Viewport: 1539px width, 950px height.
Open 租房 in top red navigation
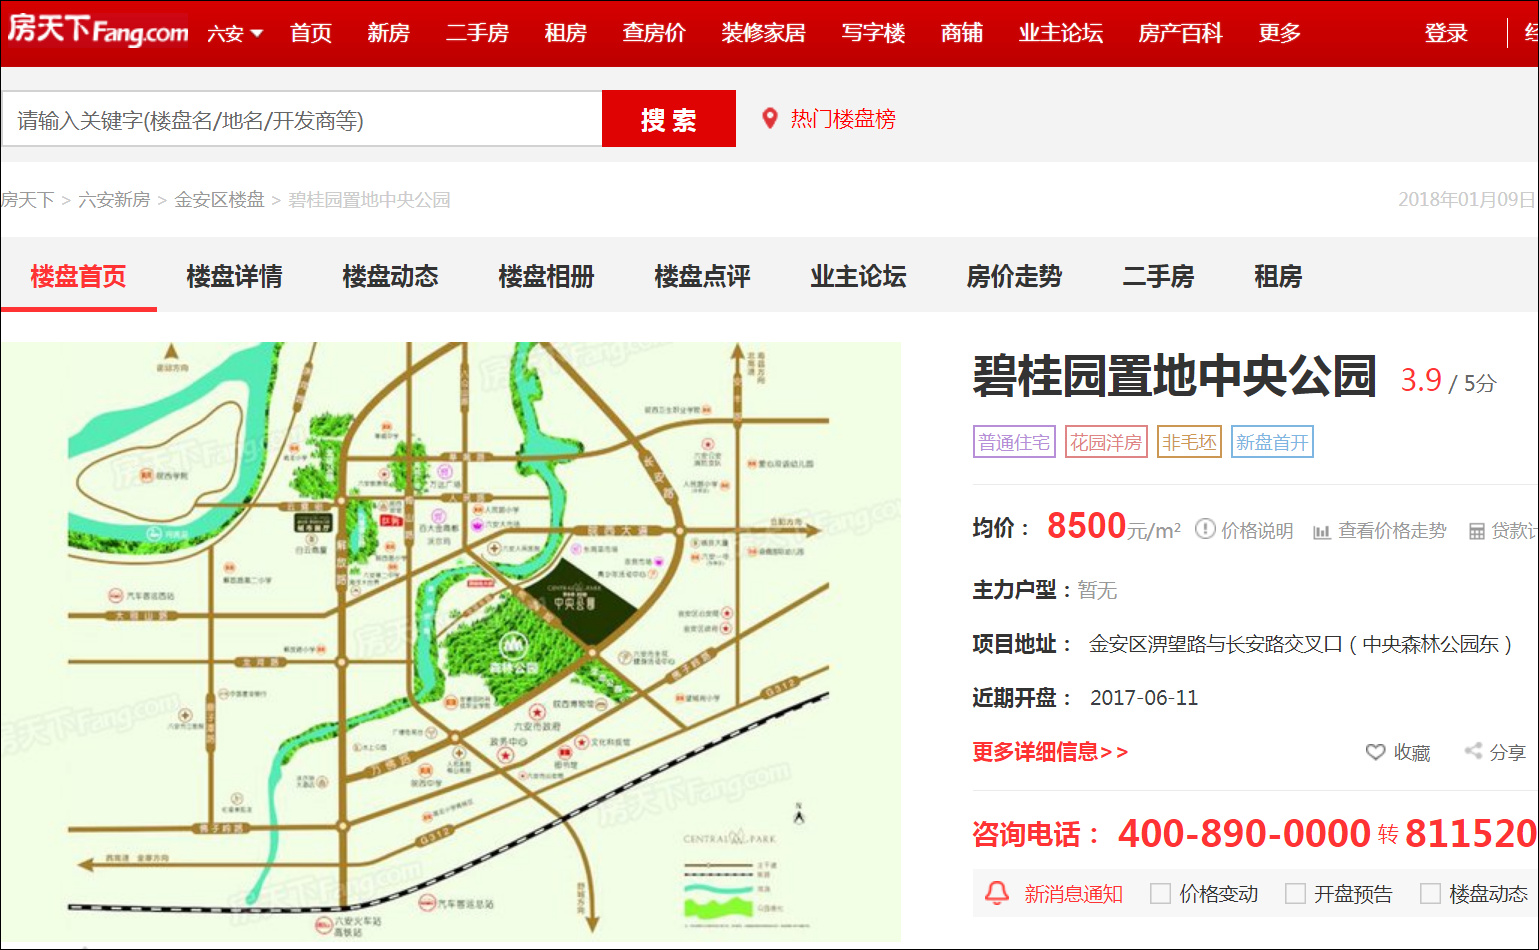pos(566,33)
